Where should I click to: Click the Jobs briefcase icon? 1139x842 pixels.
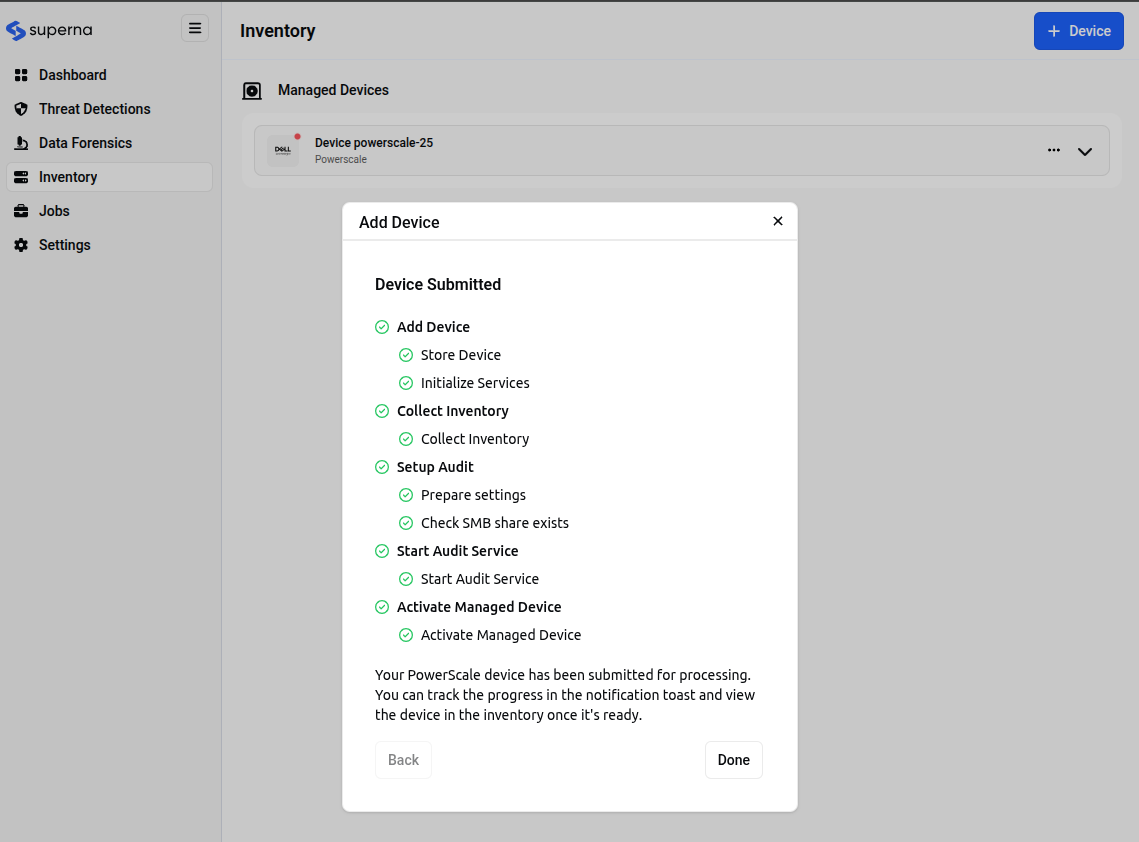[x=21, y=211]
